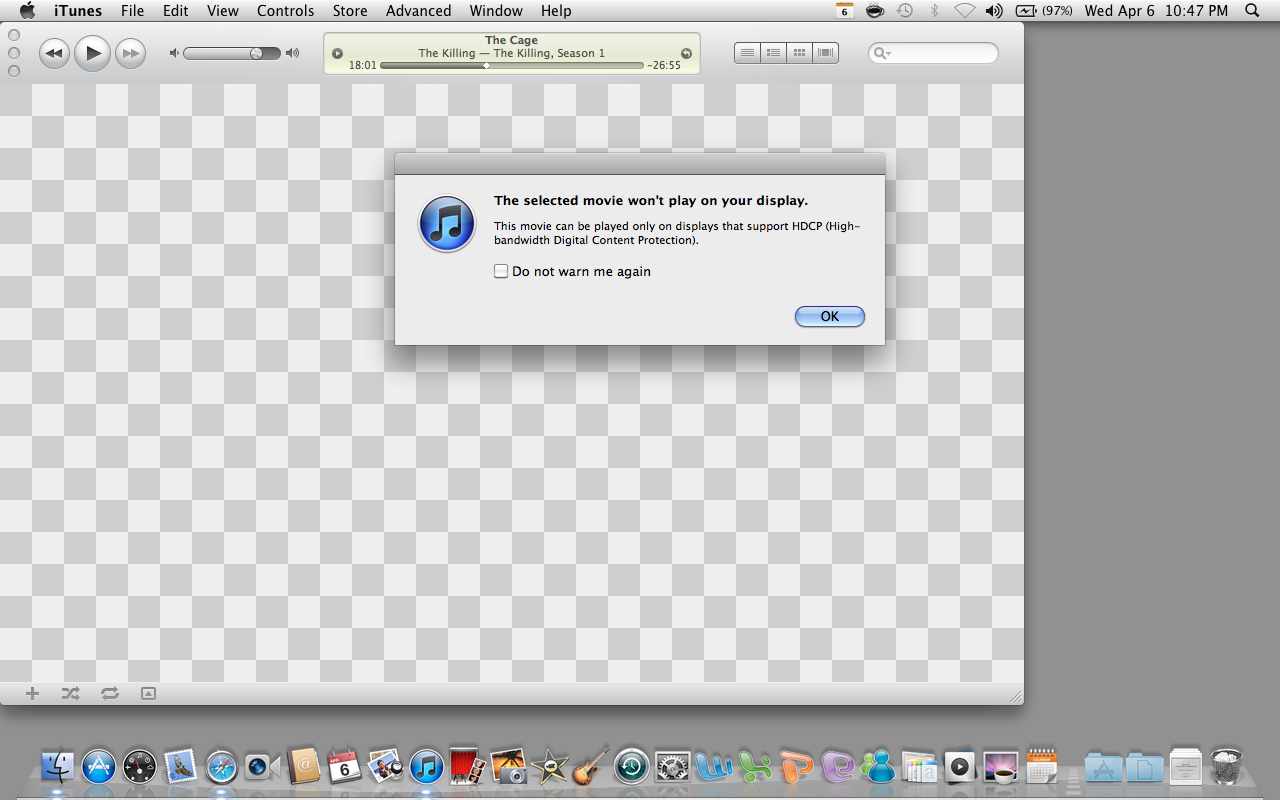The image size is (1280, 800).
Task: Open the File menu
Action: (x=132, y=11)
